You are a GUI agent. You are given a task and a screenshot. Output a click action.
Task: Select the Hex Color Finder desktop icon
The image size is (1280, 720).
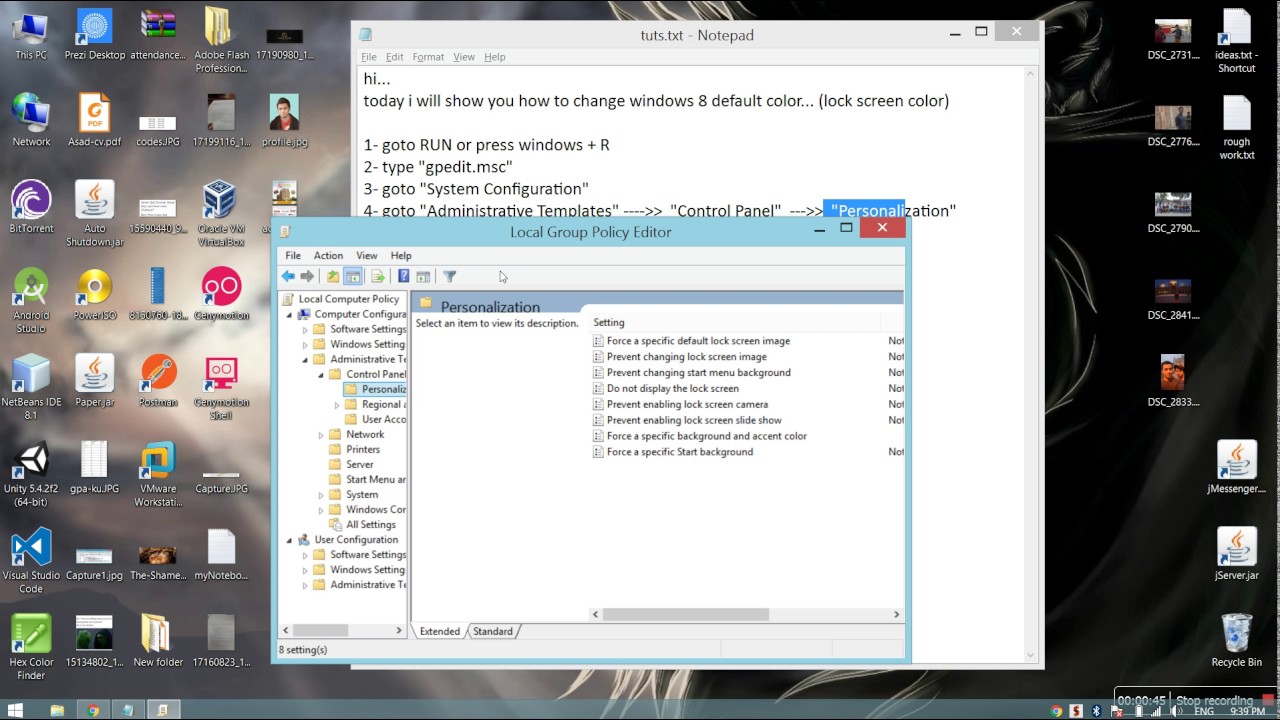coord(31,649)
